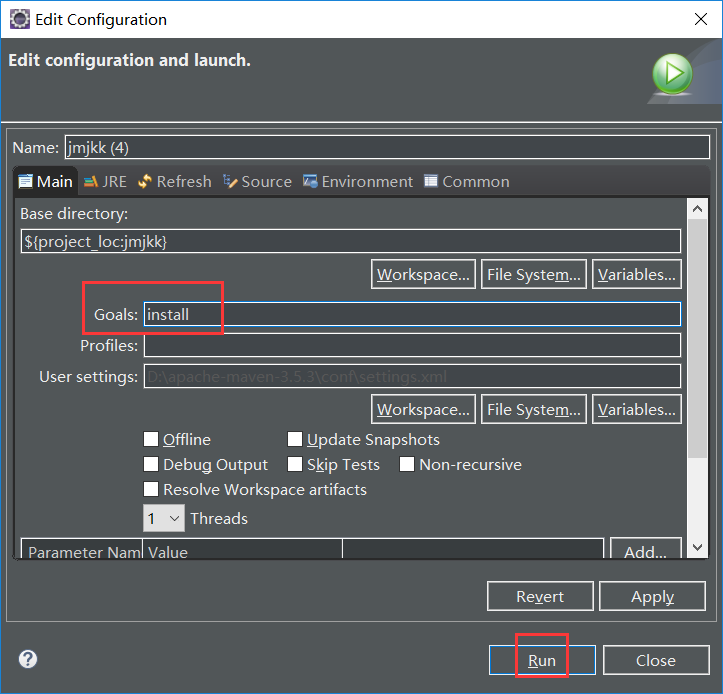Viewport: 723px width, 694px height.
Task: Open the Threads count dropdown
Action: [x=164, y=518]
